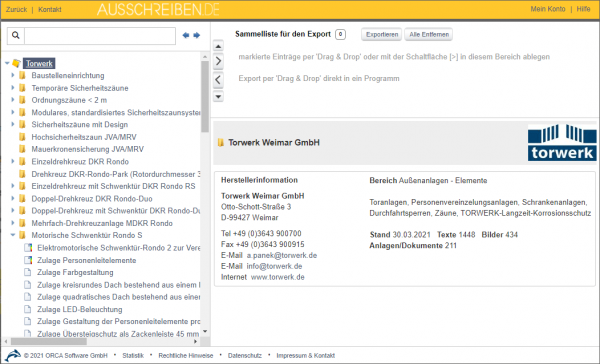Click the magnifier search icon
Viewport: 600px width, 364px height.
click(16, 35)
